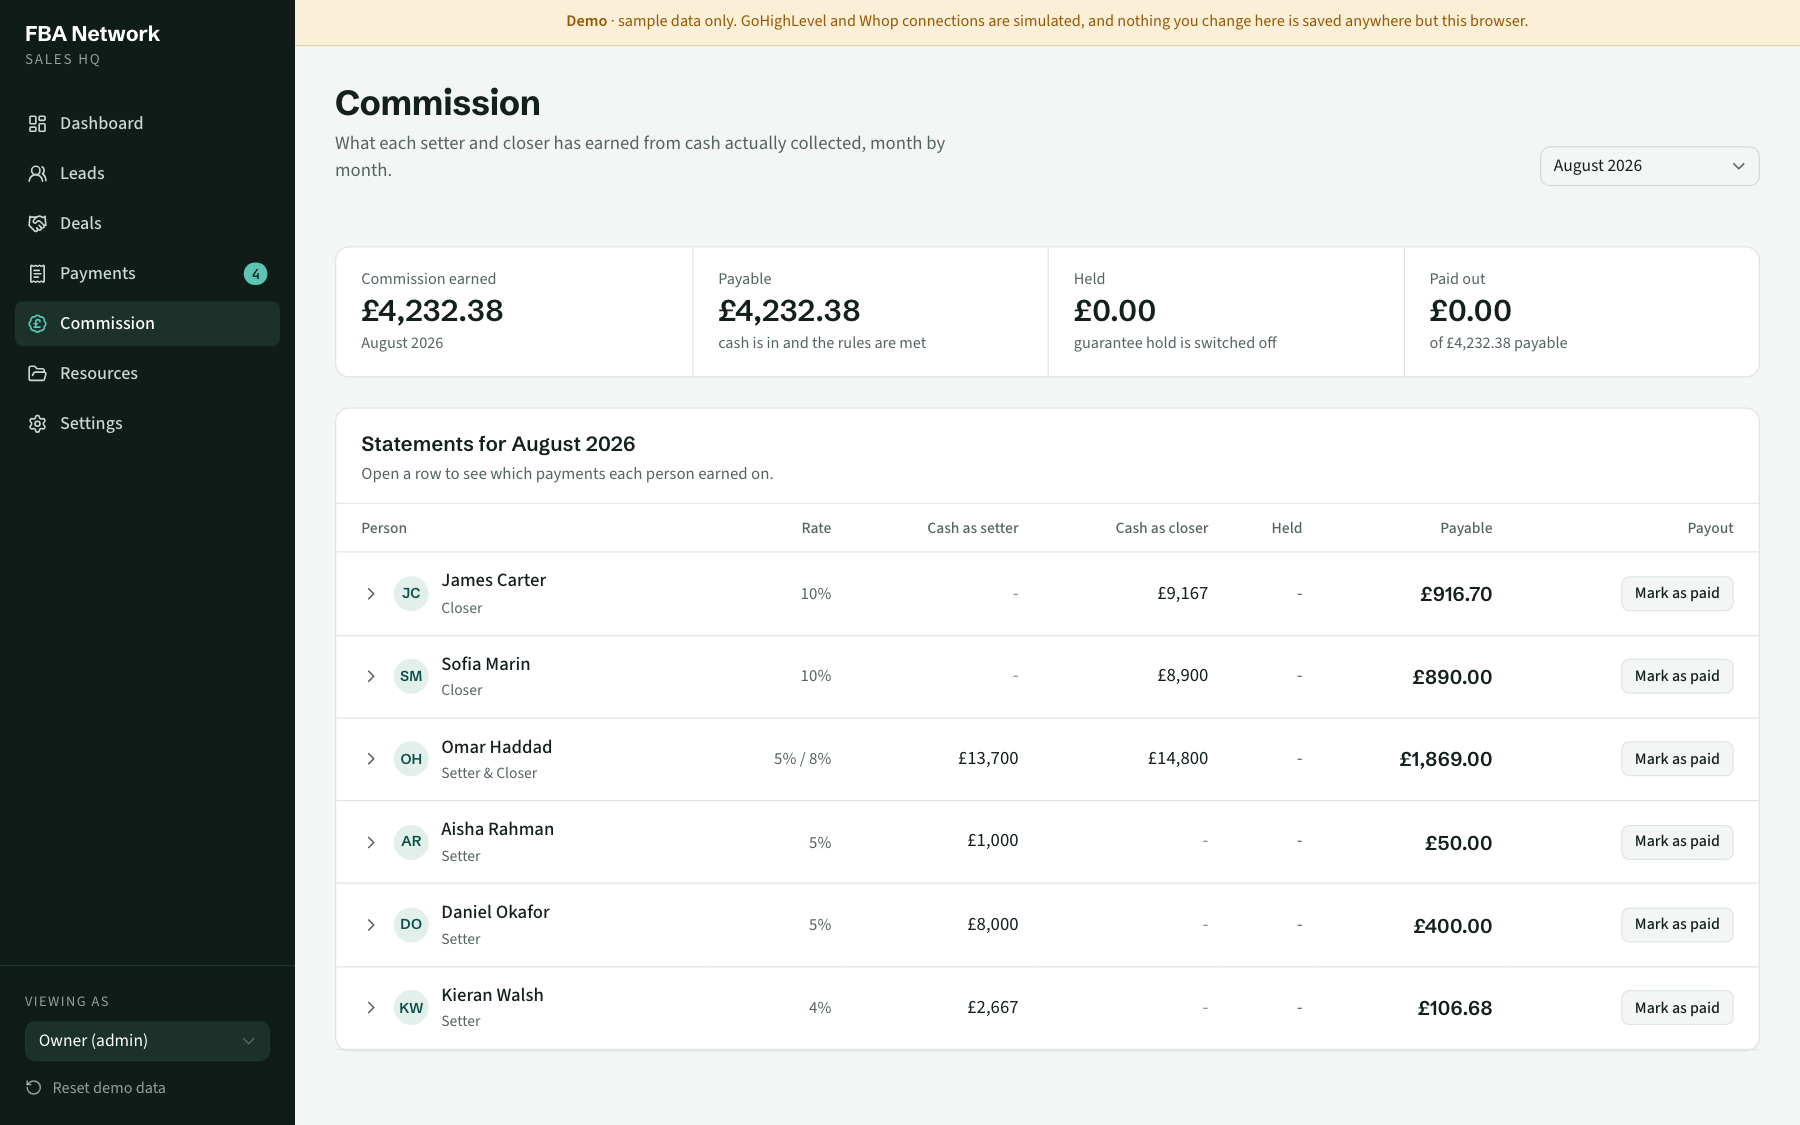The width and height of the screenshot is (1800, 1125).
Task: Click James Carter's JC avatar
Action: pyautogui.click(x=411, y=593)
